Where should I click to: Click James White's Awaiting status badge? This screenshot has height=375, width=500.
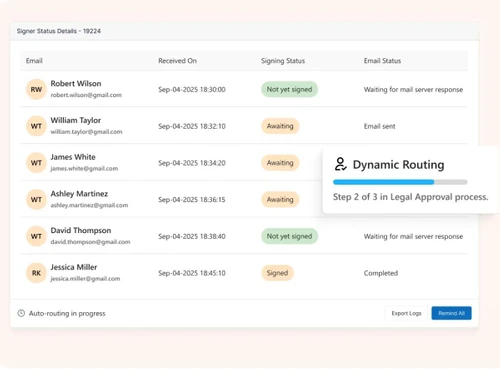pyautogui.click(x=280, y=163)
